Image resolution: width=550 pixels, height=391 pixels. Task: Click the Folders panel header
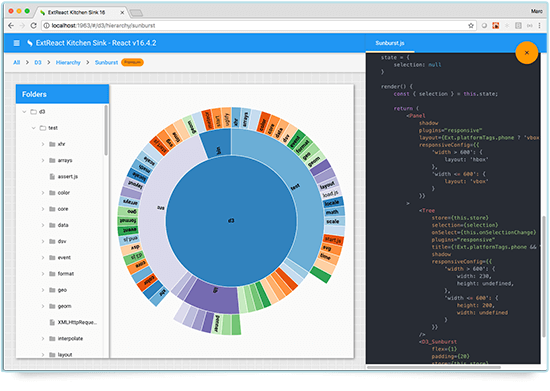[62, 94]
